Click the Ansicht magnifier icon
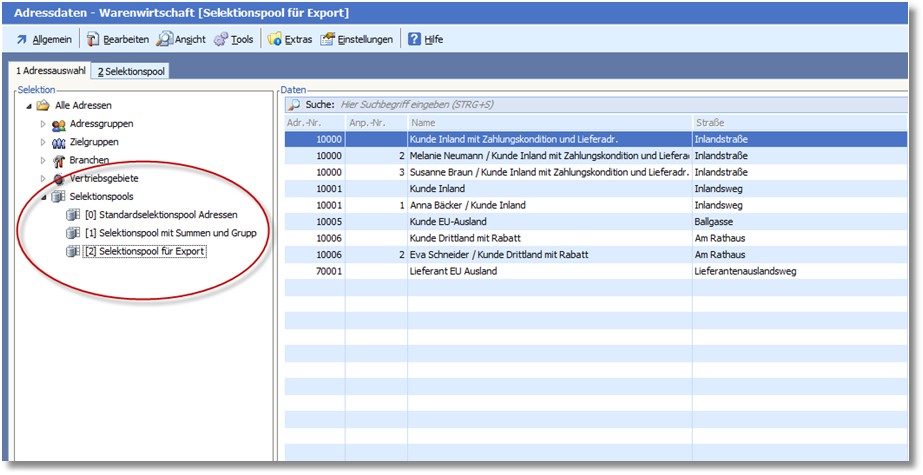 (164, 40)
